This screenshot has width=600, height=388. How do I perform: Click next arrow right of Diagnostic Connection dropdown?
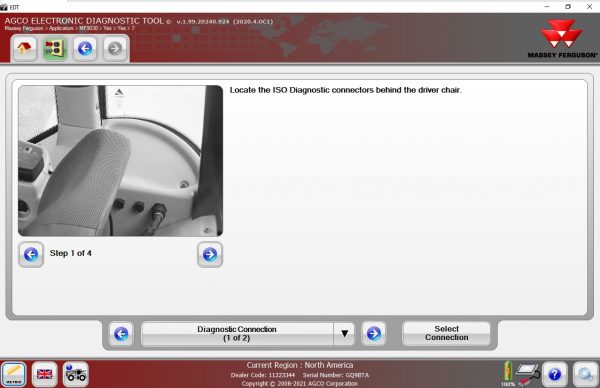373,334
